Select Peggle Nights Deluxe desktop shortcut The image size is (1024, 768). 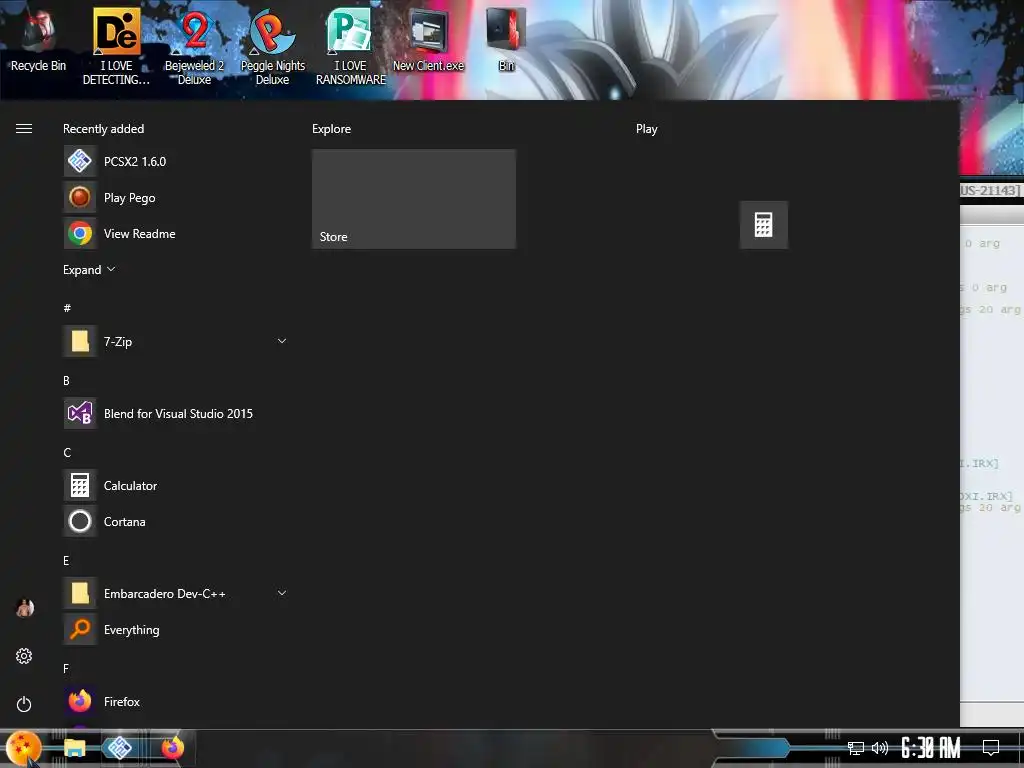[272, 46]
